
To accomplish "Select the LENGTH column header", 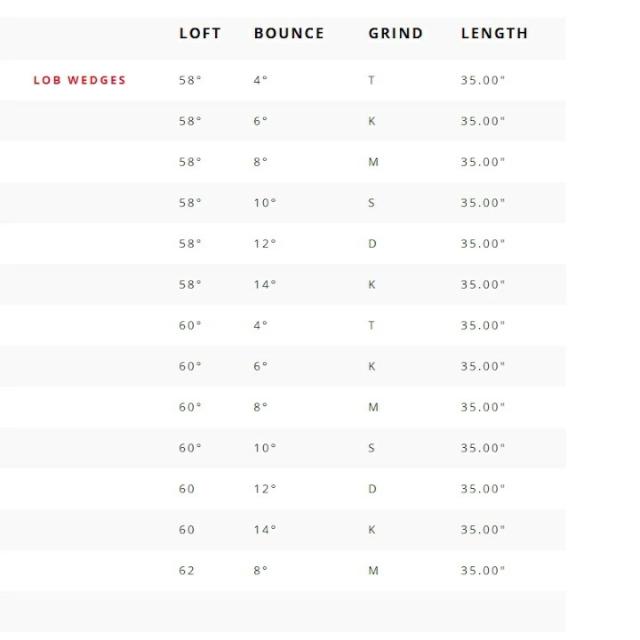I will pyautogui.click(x=494, y=33).
